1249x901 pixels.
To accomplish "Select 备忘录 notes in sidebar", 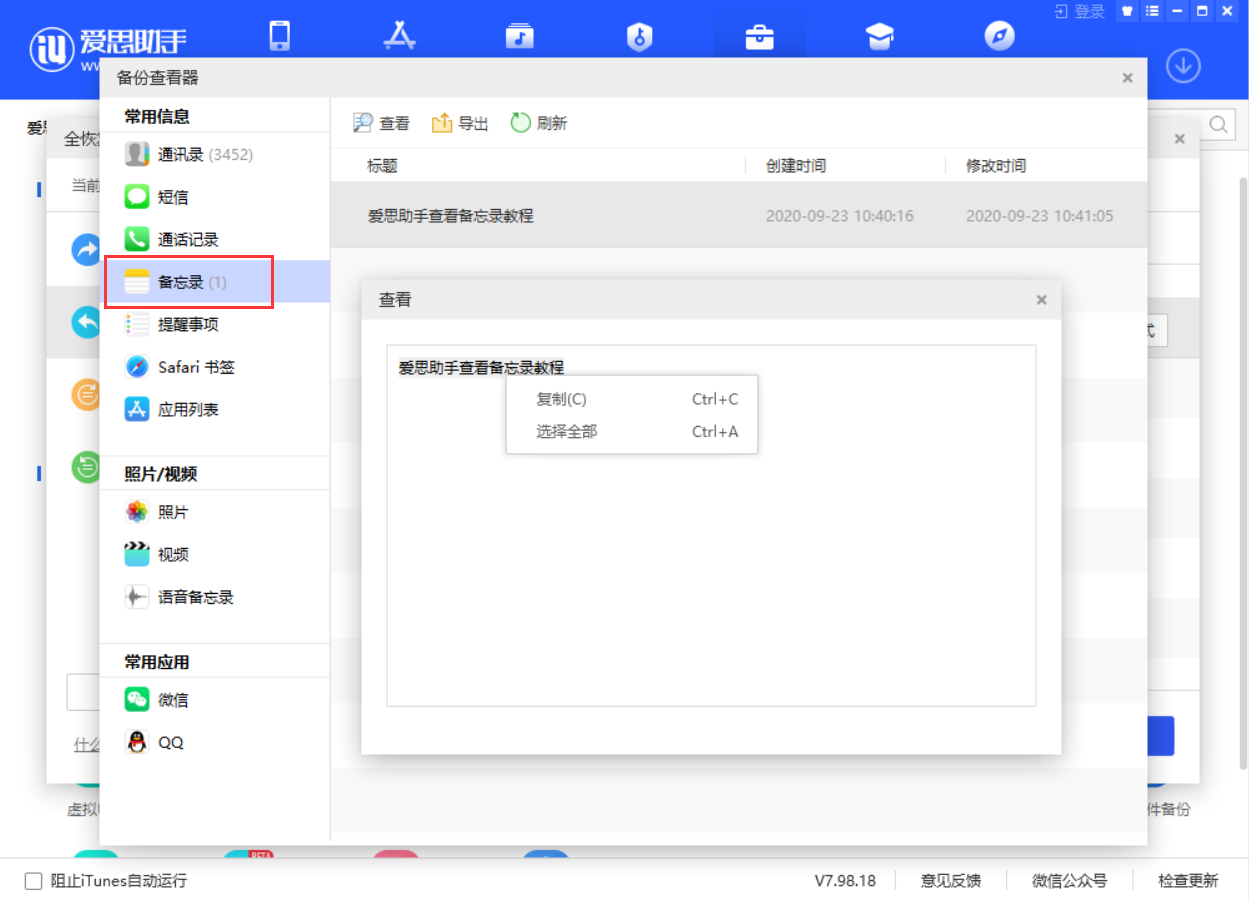I will coord(215,282).
